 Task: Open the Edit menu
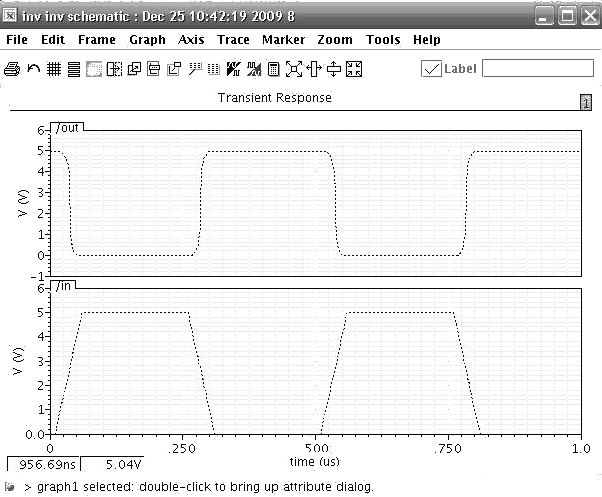[x=53, y=40]
